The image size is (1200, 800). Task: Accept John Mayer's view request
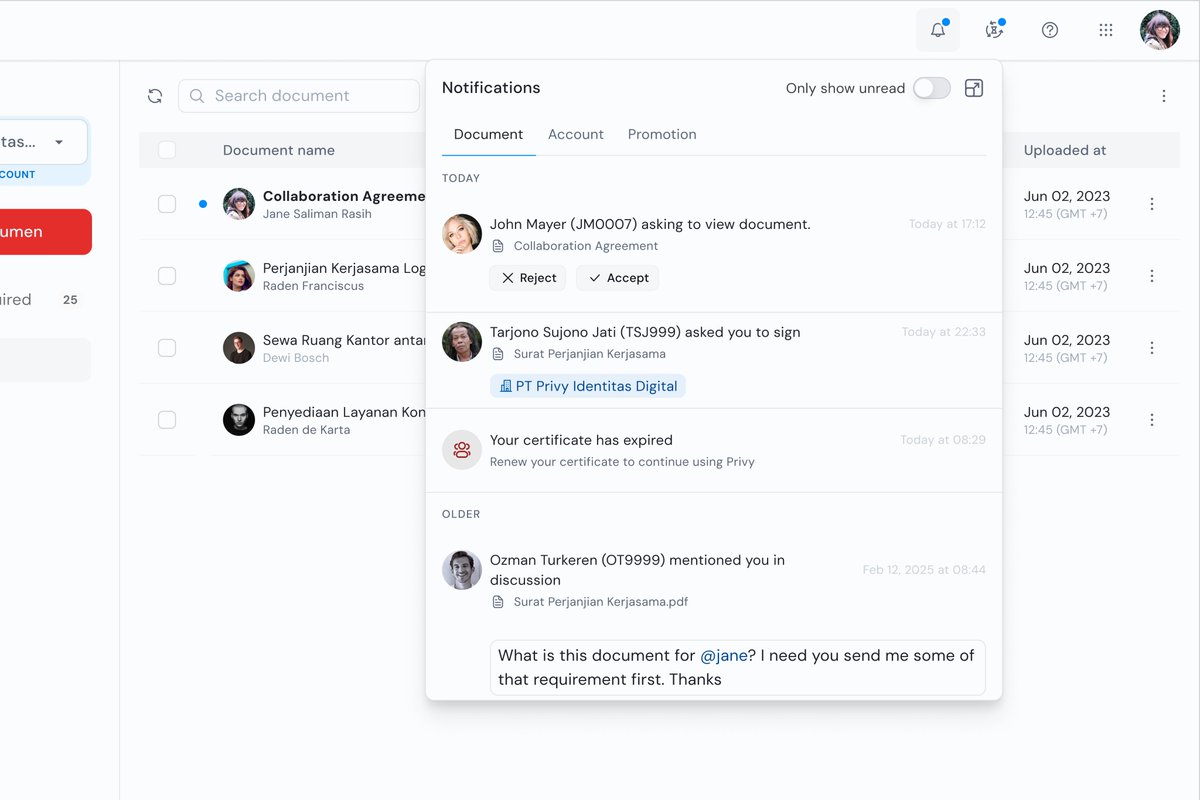pos(618,278)
